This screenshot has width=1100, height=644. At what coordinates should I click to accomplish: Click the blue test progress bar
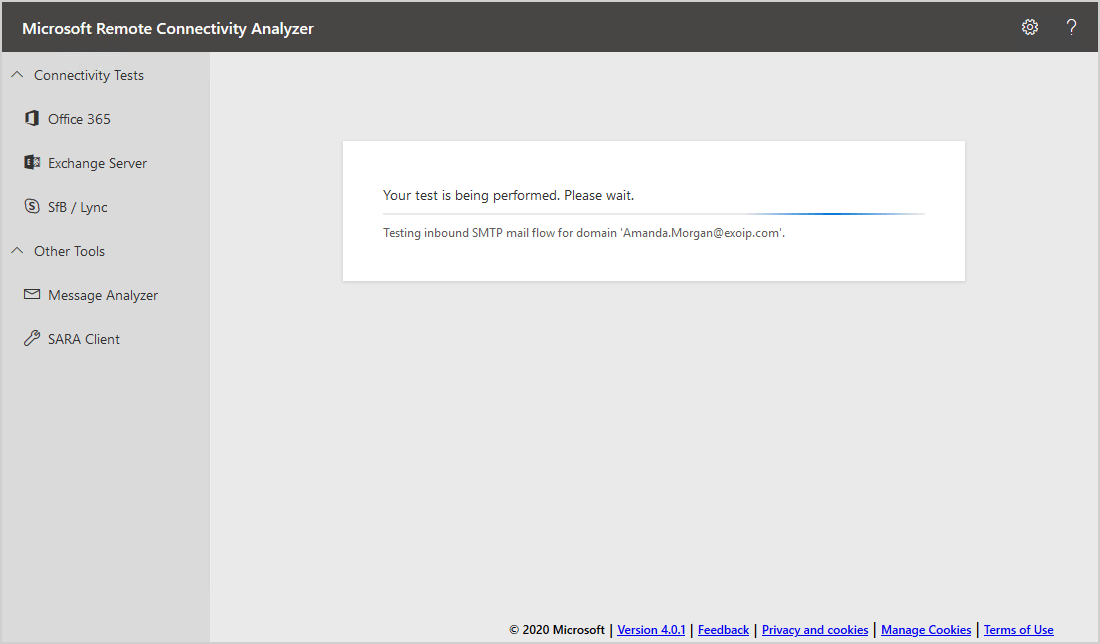[654, 213]
